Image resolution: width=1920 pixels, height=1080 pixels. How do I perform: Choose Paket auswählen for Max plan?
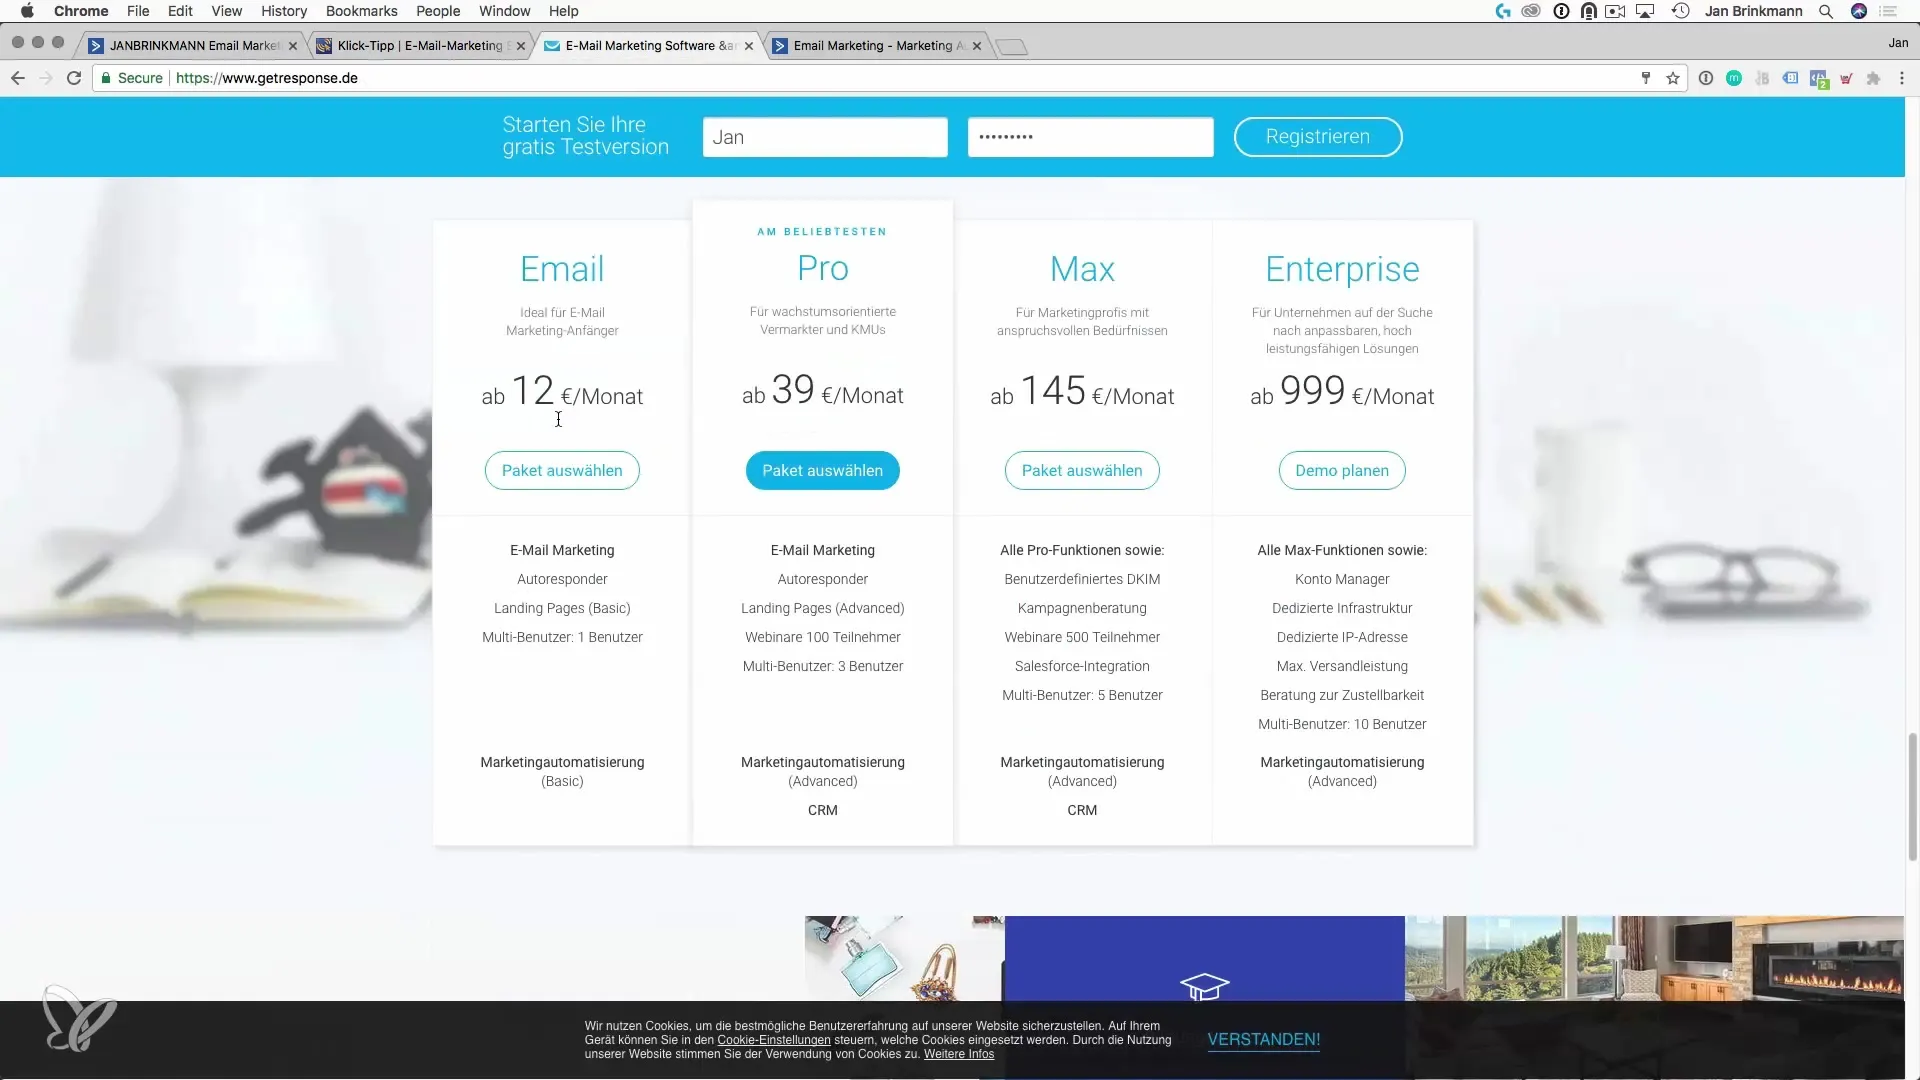[1082, 471]
